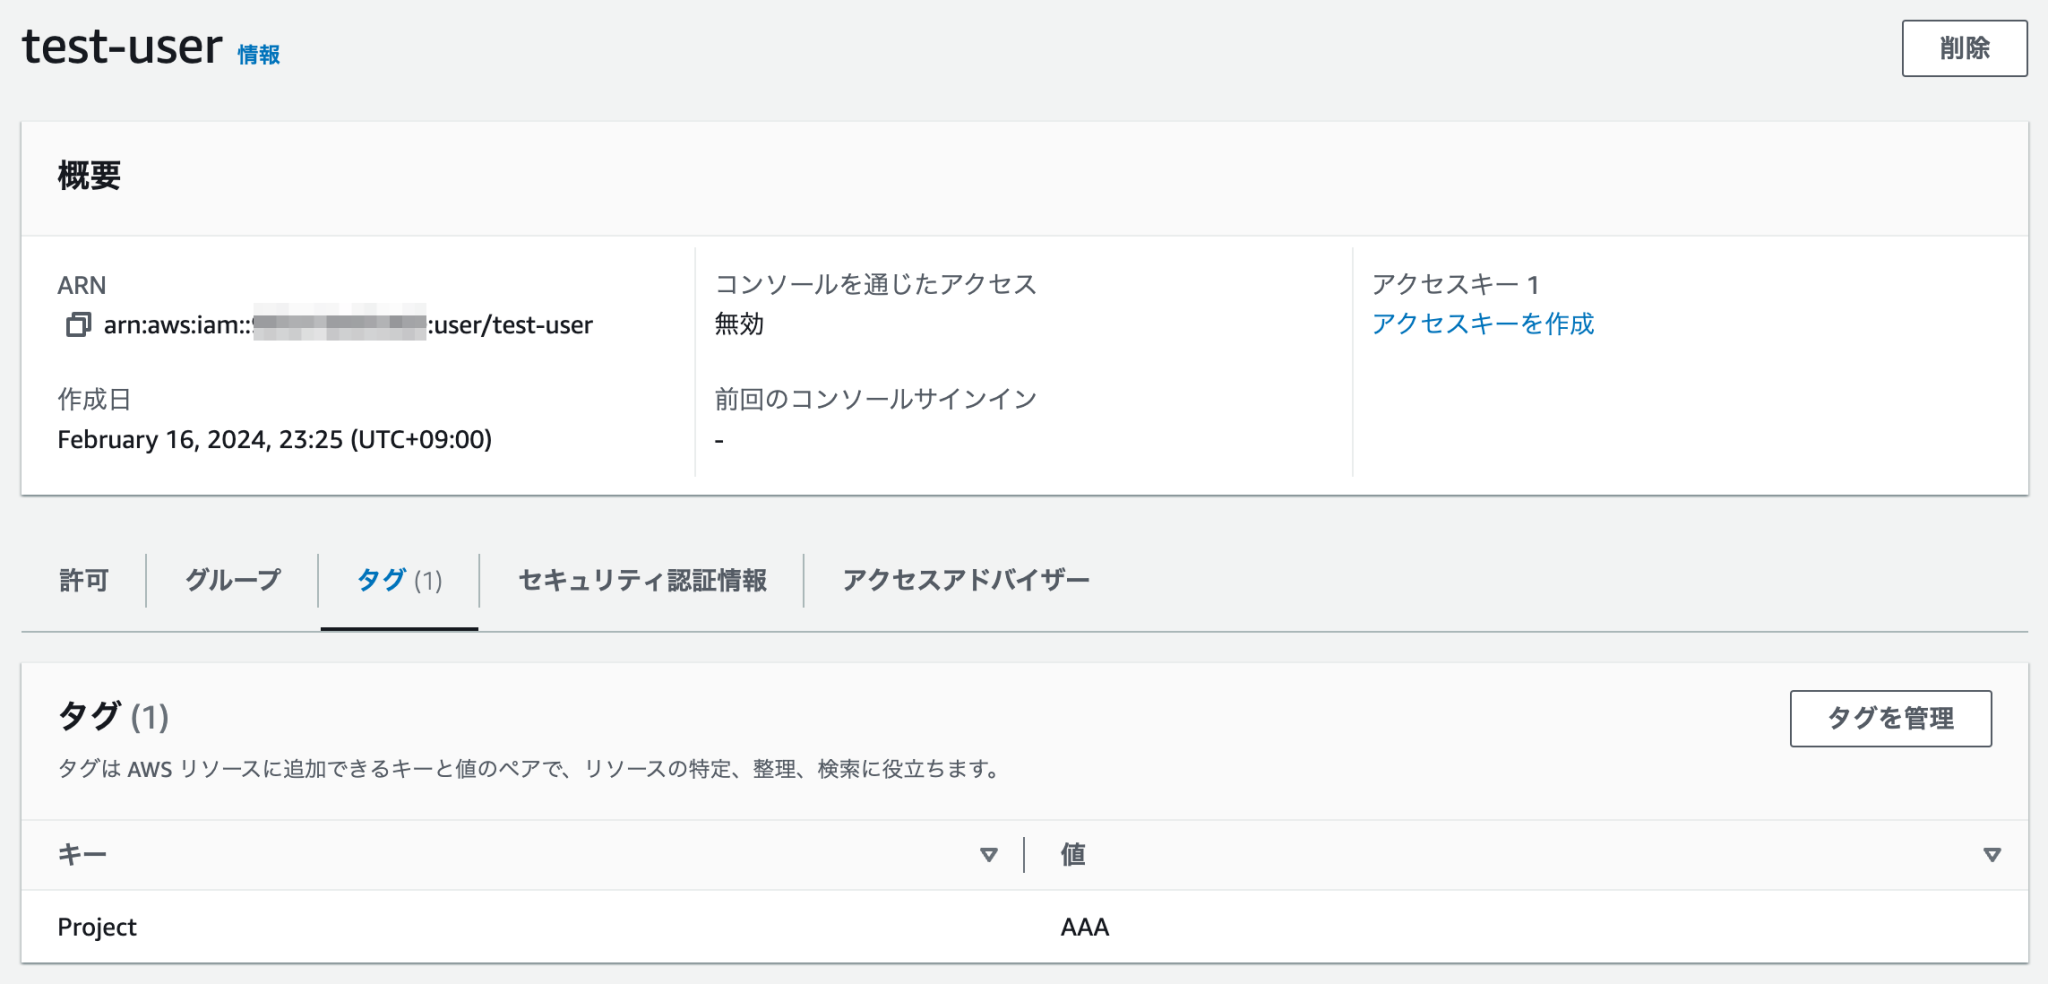Select the AAA tag value cell
This screenshot has height=984, width=2048.
pos(1084,927)
